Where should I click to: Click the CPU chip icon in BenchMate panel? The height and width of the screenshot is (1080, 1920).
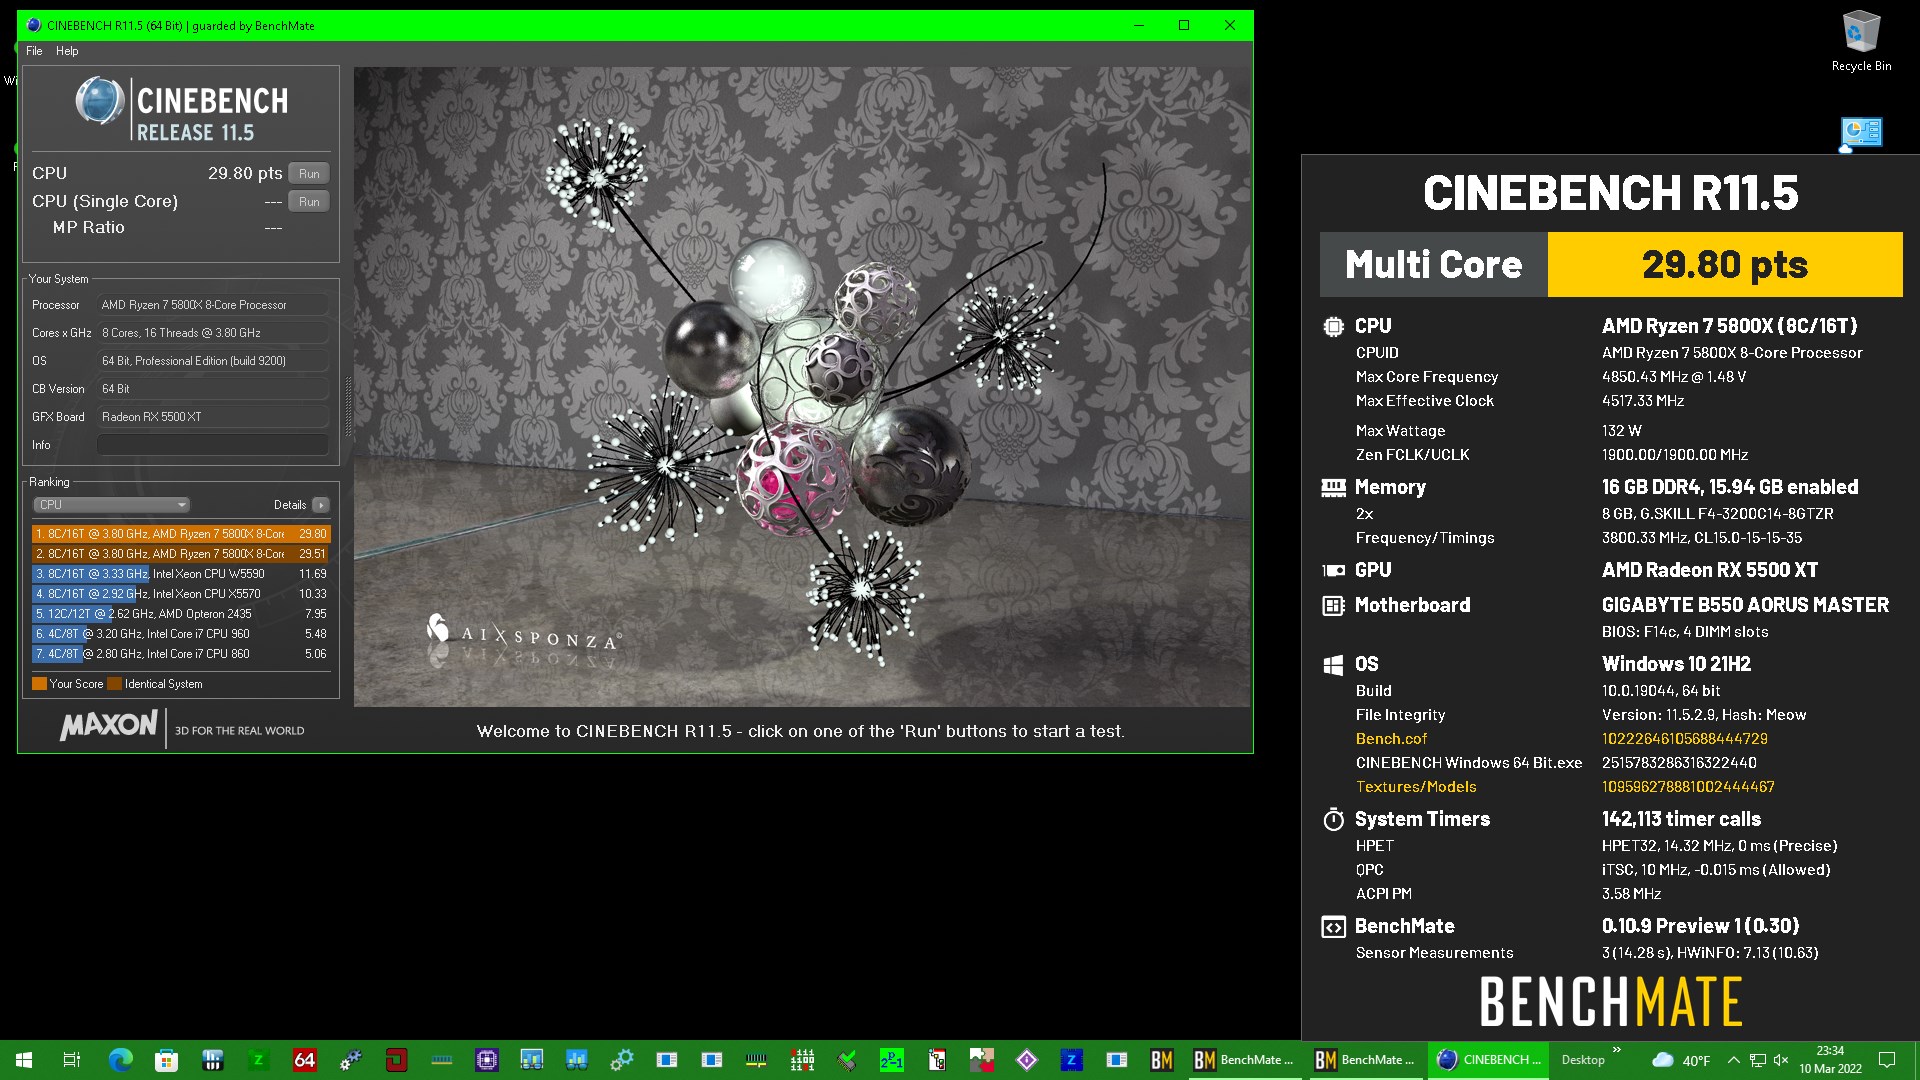[1333, 326]
